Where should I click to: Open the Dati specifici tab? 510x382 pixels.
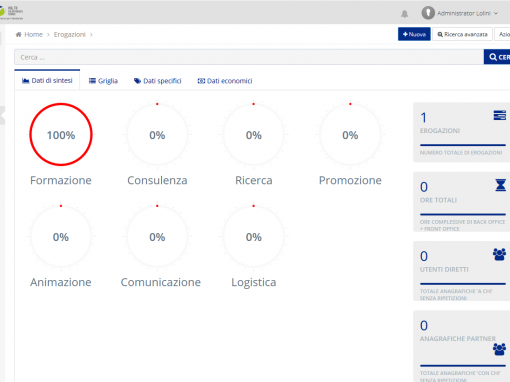[158, 81]
